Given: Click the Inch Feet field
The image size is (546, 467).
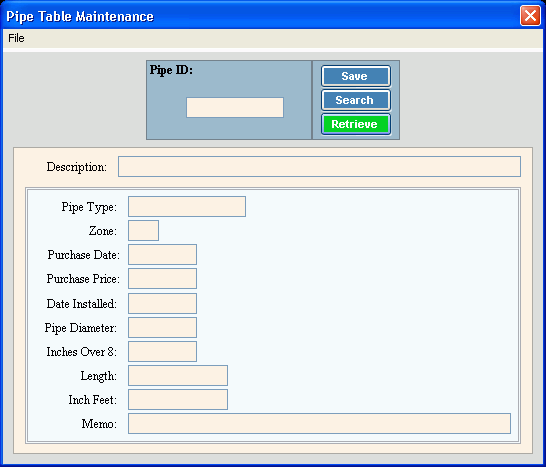Looking at the screenshot, I should click(x=178, y=400).
